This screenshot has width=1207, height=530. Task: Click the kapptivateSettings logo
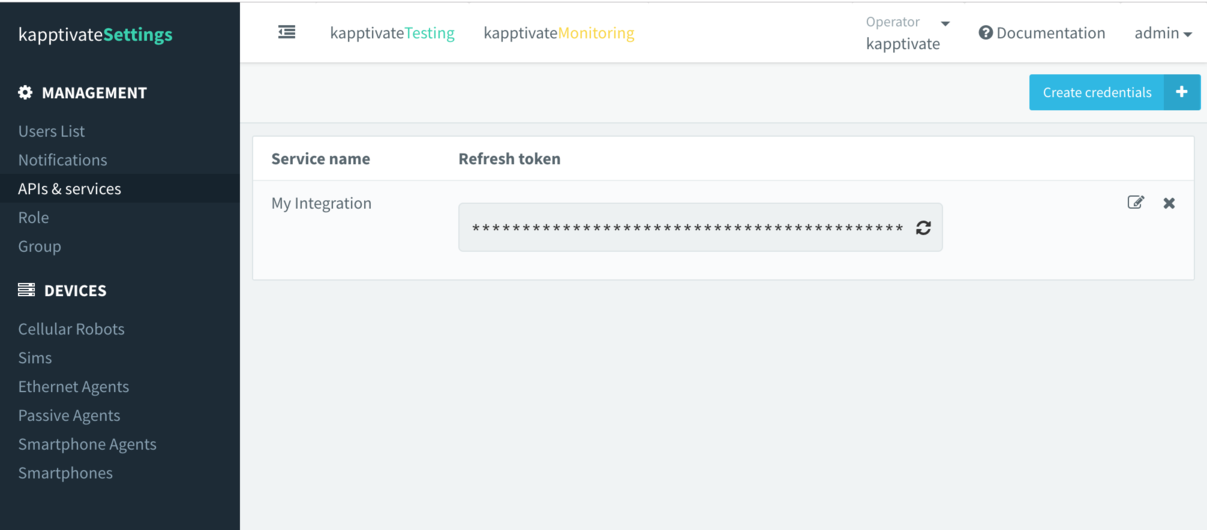click(95, 35)
